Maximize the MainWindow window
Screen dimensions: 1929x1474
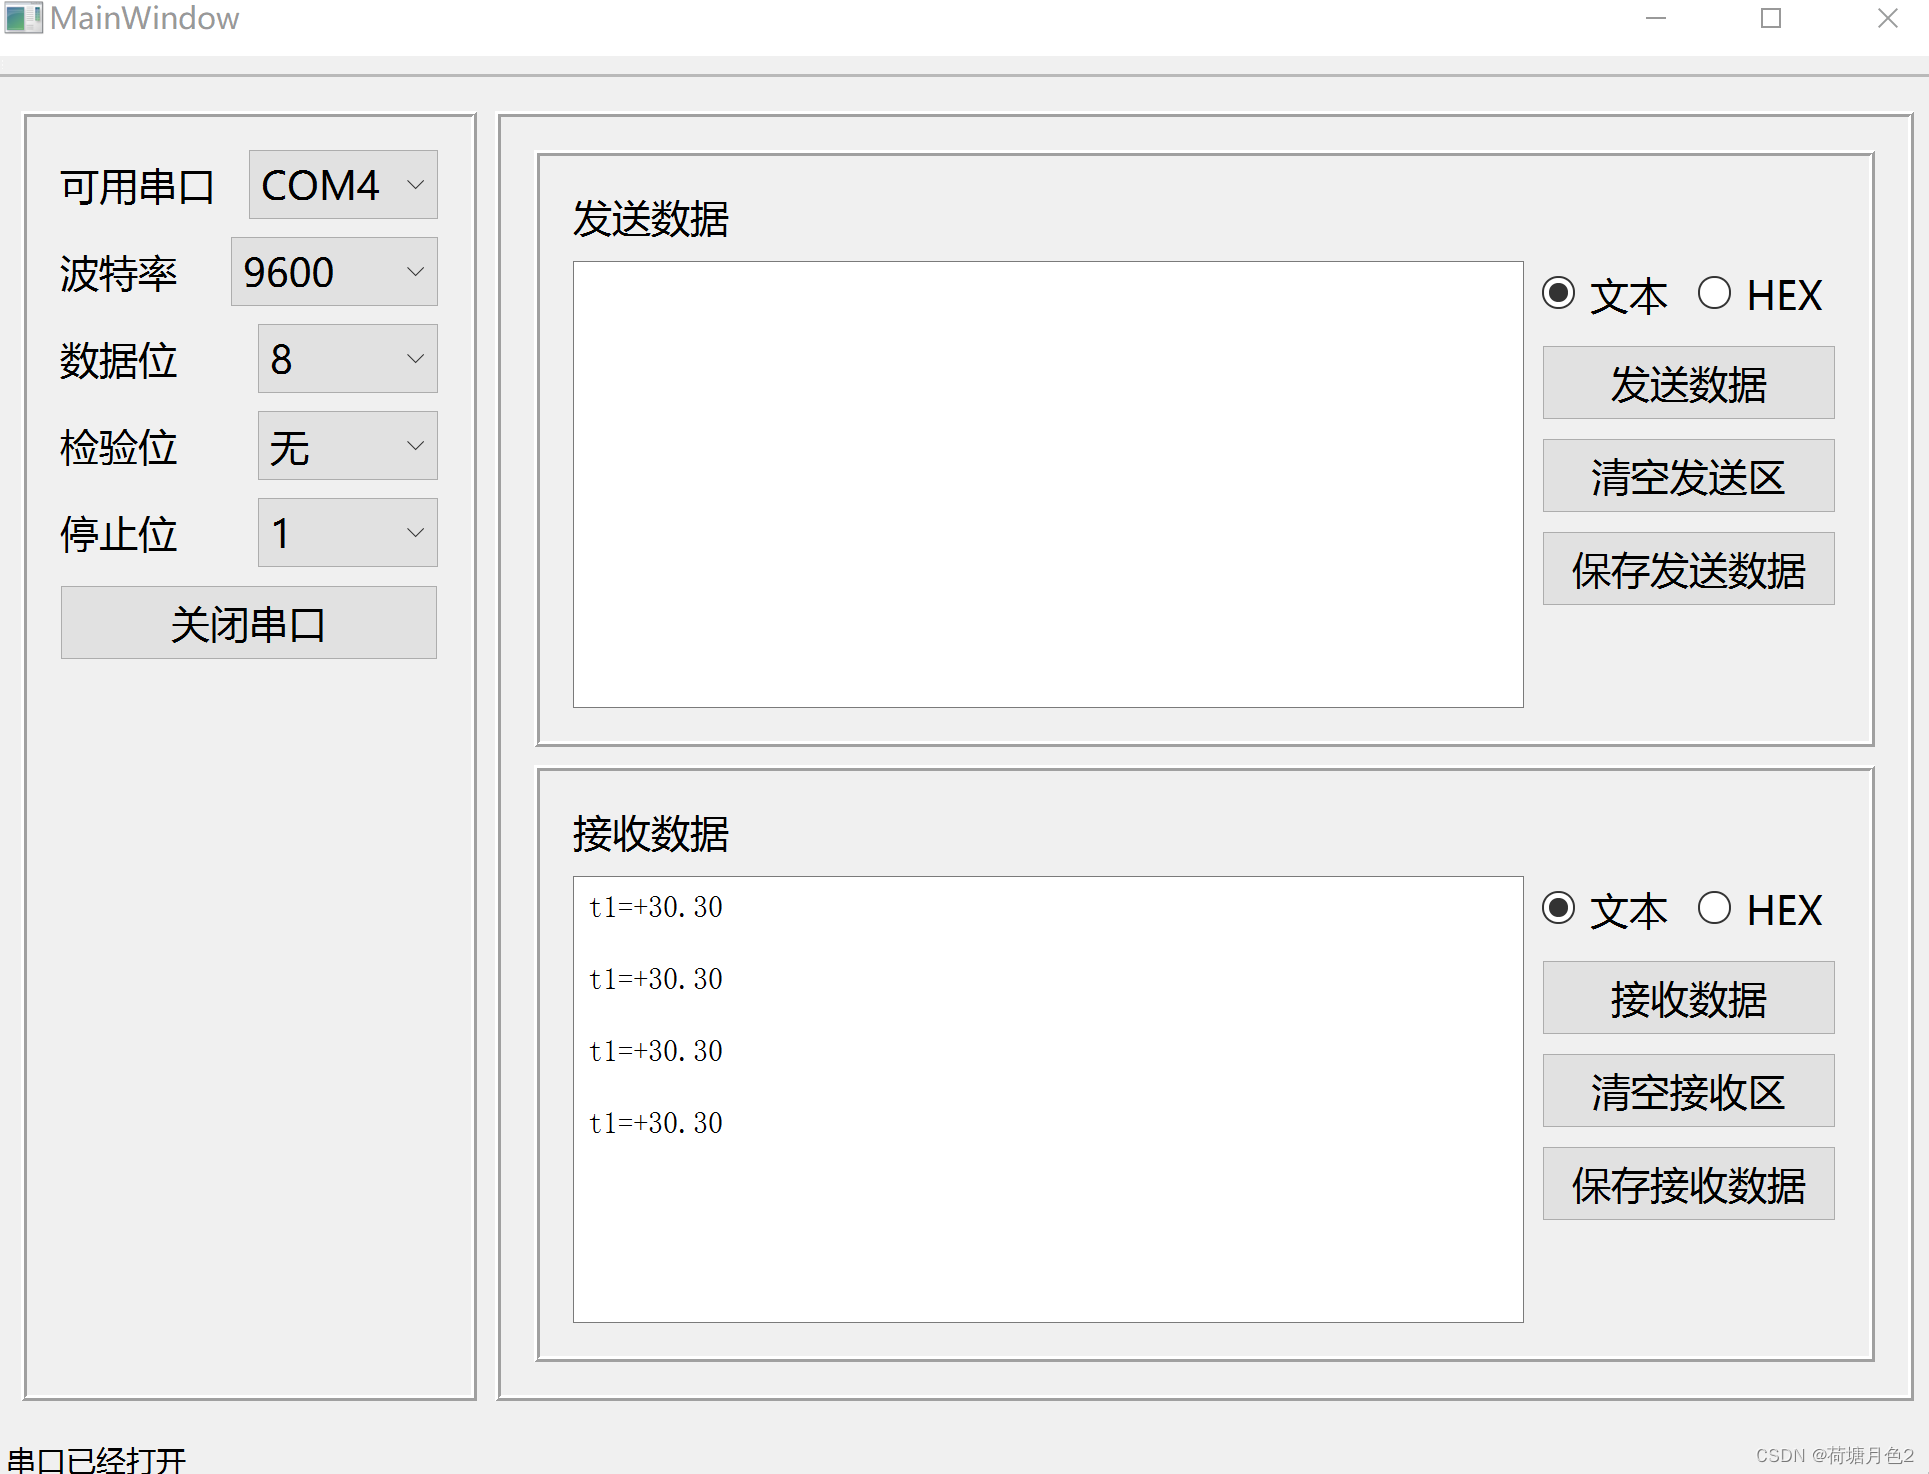(x=1771, y=18)
